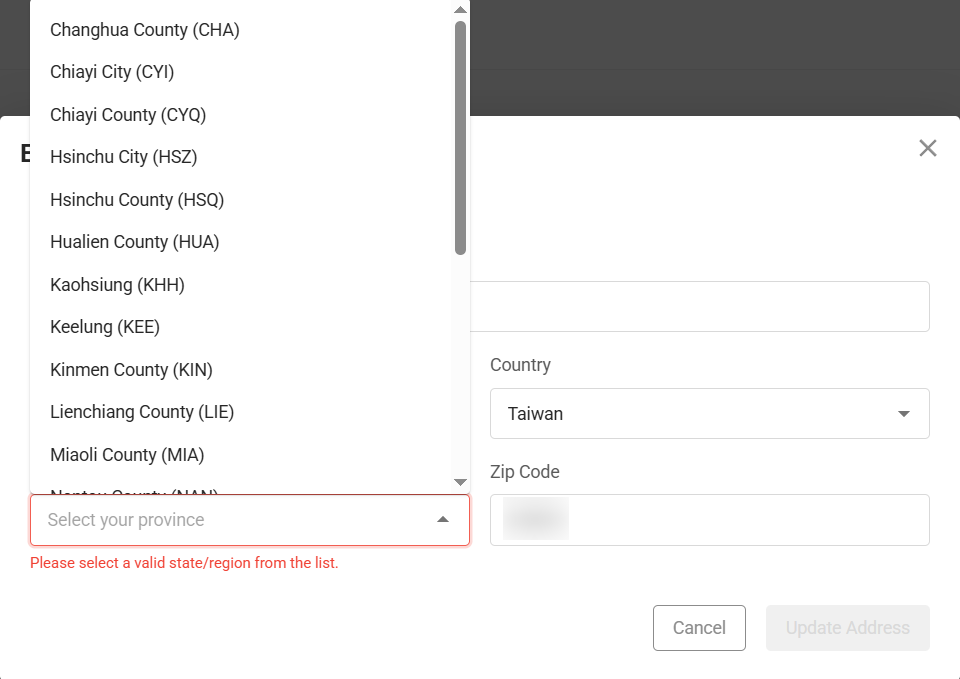Viewport: 960px width, 679px height.
Task: Collapse the province dropdown via arrow
Action: 443,520
